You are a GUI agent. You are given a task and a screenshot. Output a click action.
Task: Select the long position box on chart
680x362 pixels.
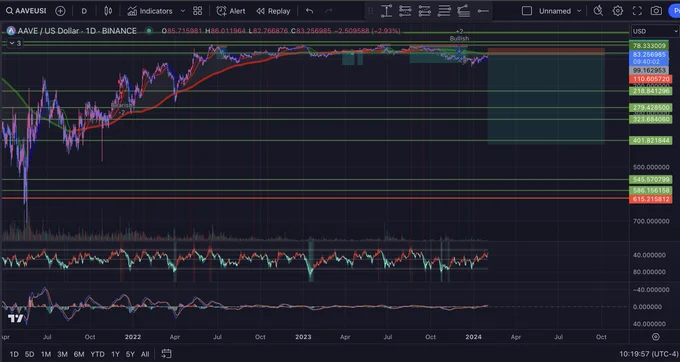point(546,96)
